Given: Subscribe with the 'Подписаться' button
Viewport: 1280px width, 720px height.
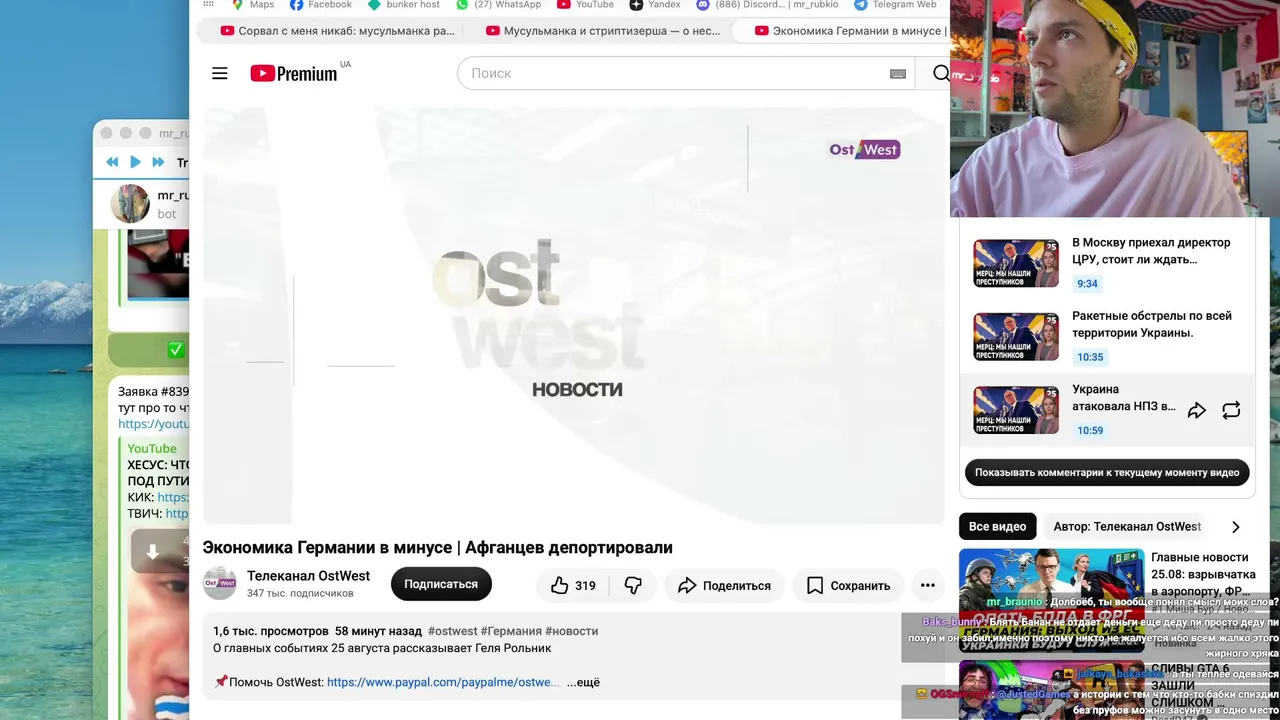Looking at the screenshot, I should [x=441, y=584].
